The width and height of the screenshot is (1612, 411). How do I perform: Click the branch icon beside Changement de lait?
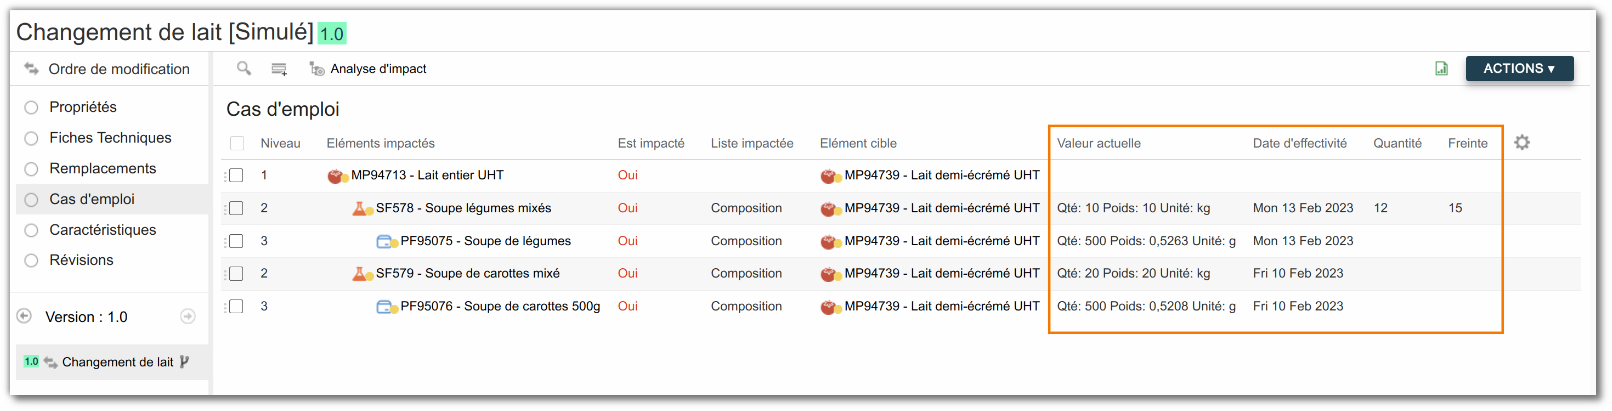184,362
